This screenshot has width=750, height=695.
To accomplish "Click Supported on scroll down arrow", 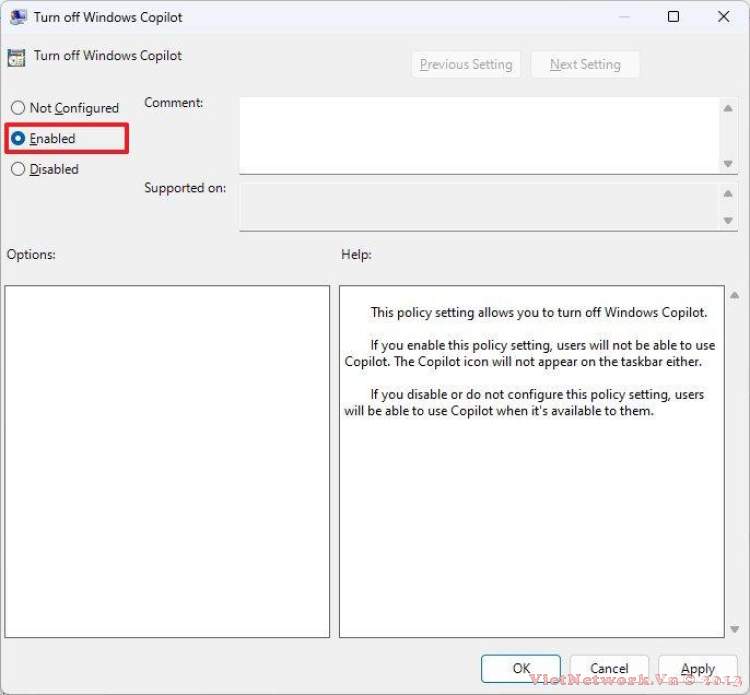I will 728,221.
